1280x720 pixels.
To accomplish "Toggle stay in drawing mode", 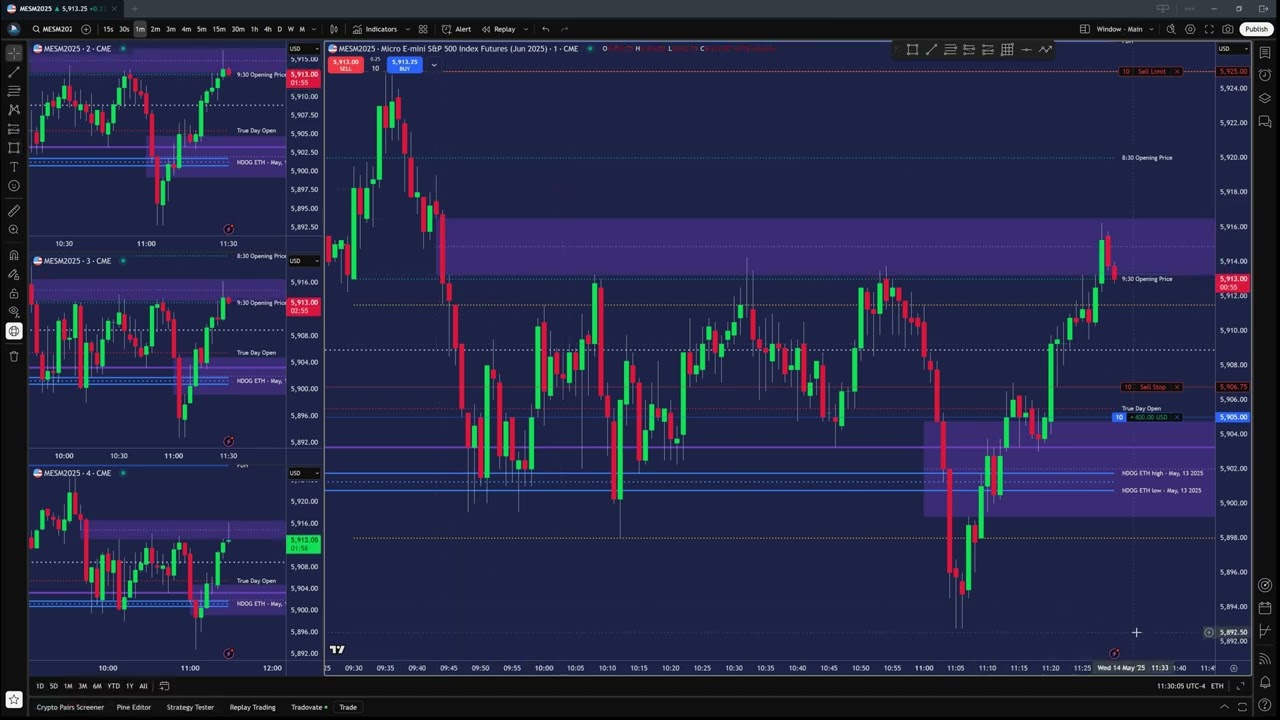I will tap(14, 274).
